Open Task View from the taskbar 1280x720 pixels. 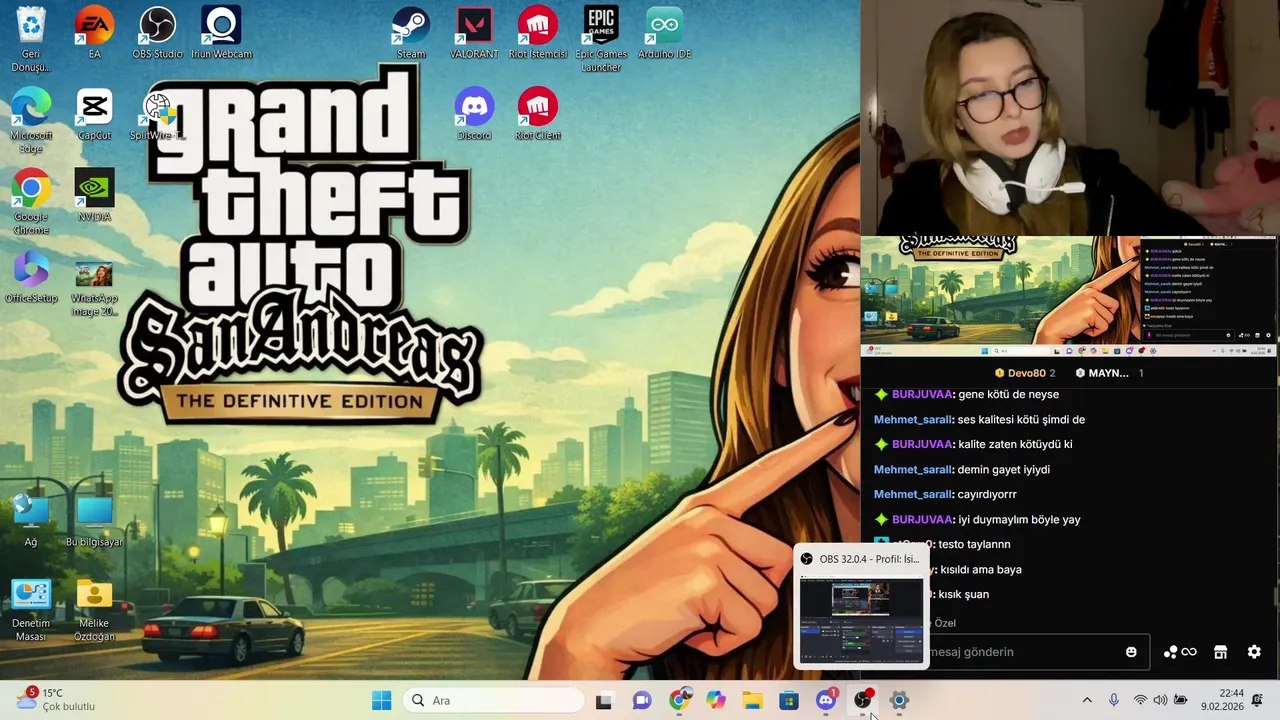point(604,700)
